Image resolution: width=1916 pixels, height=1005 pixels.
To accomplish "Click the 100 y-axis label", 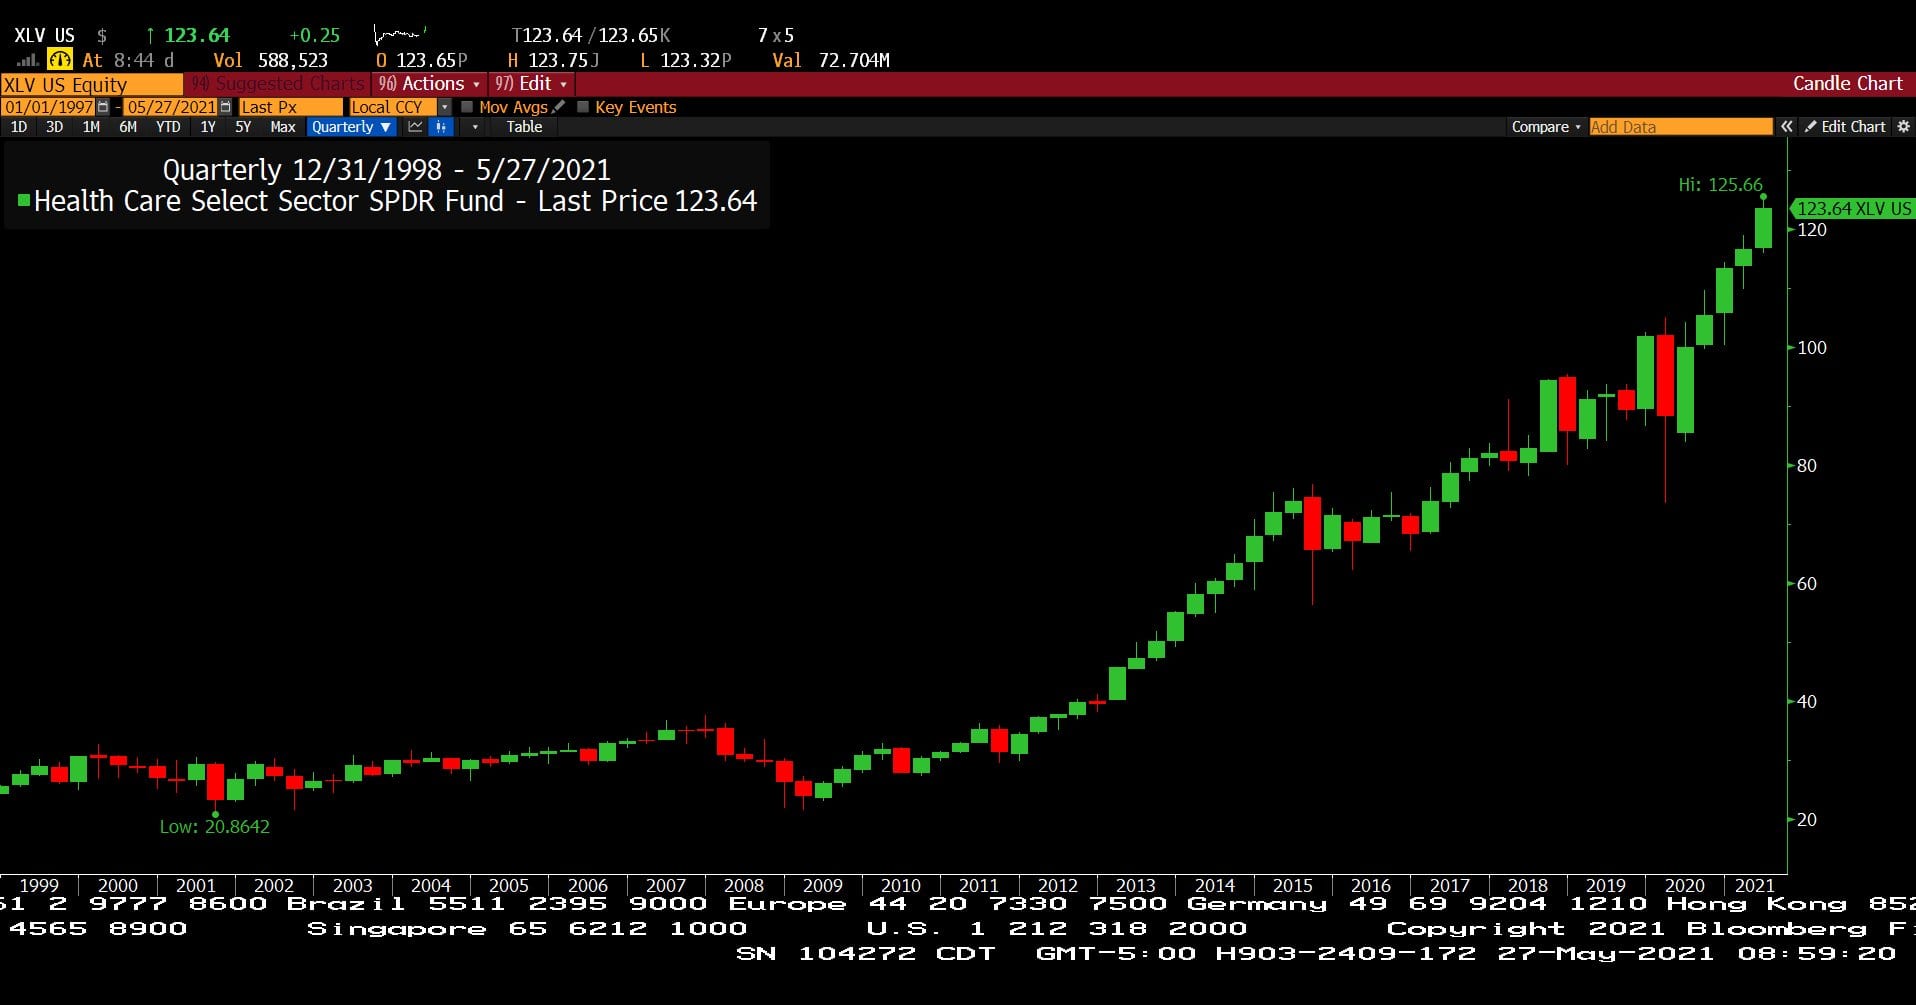I will [1812, 348].
